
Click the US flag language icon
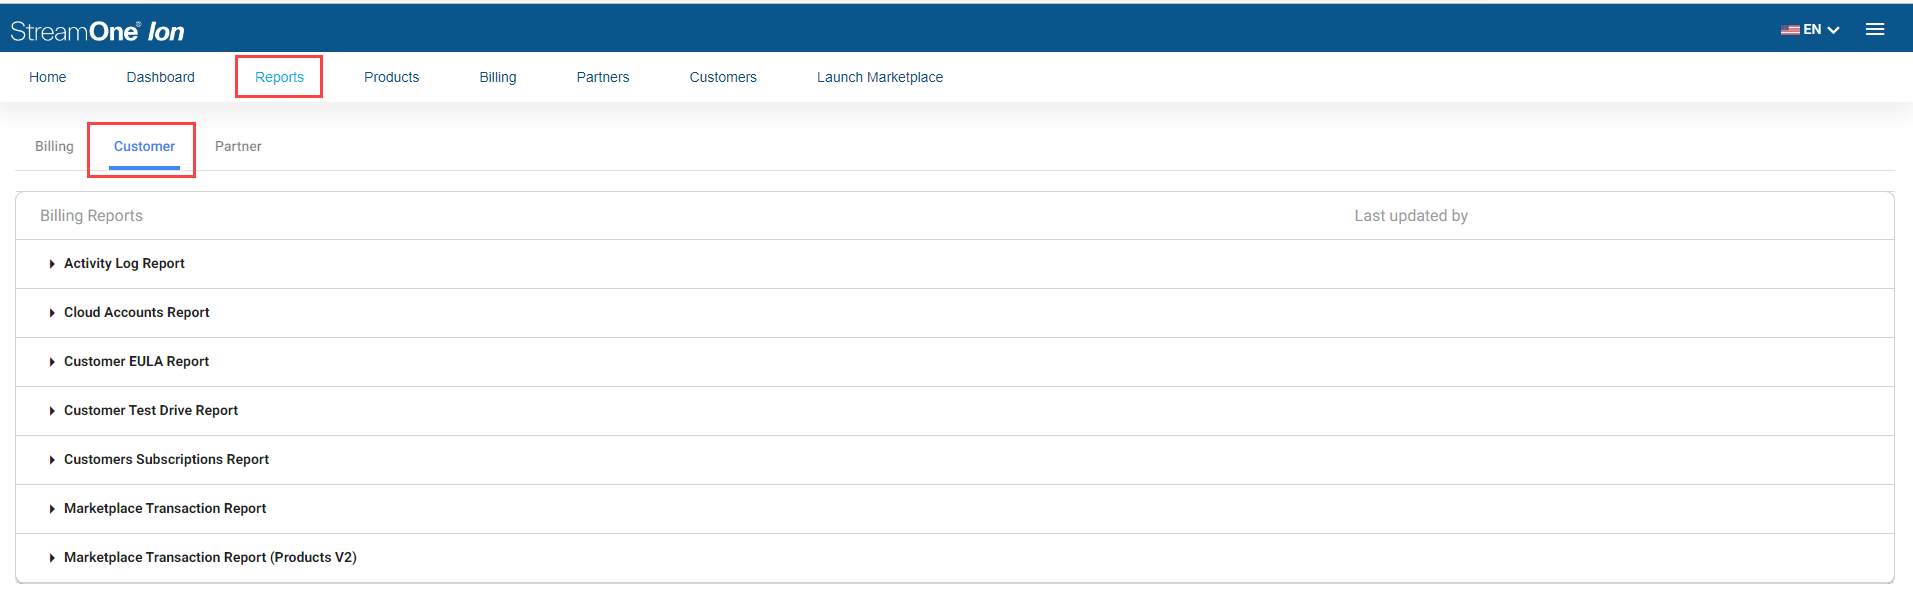pos(1790,30)
